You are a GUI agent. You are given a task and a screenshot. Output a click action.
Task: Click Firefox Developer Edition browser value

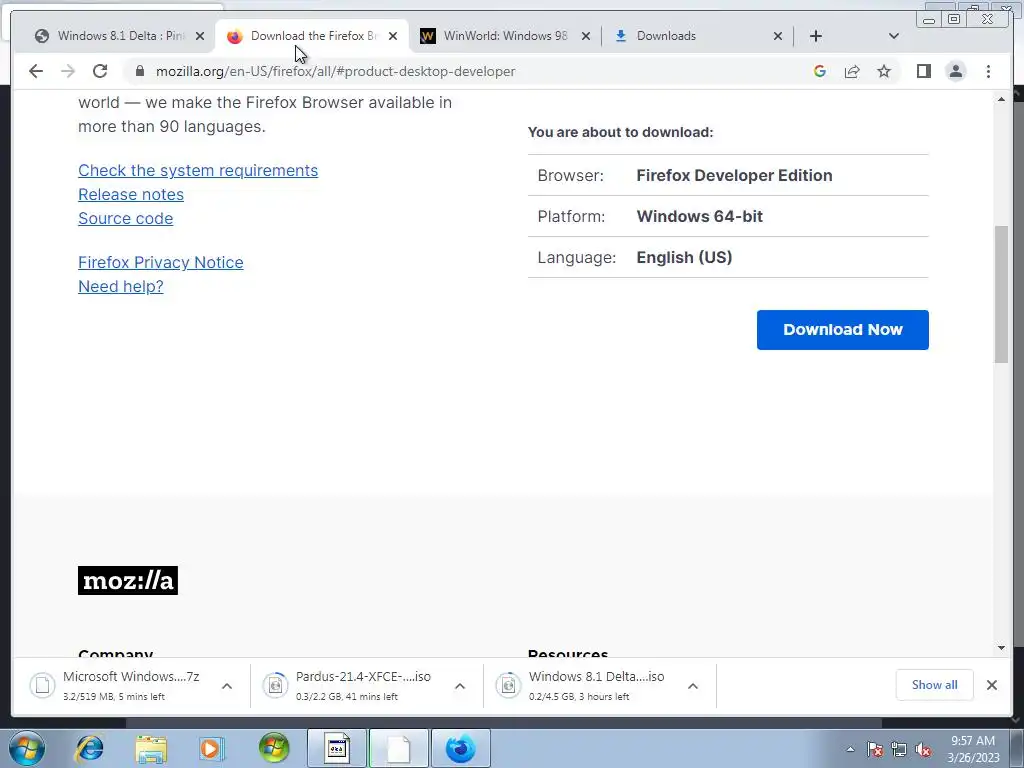(x=734, y=176)
